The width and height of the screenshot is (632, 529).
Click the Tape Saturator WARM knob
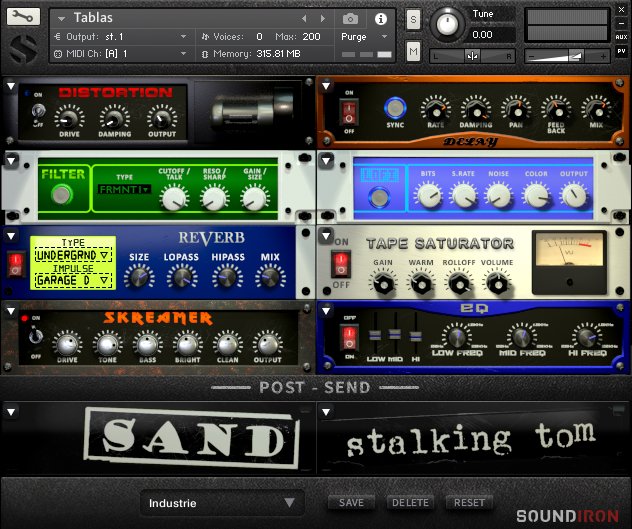(421, 284)
